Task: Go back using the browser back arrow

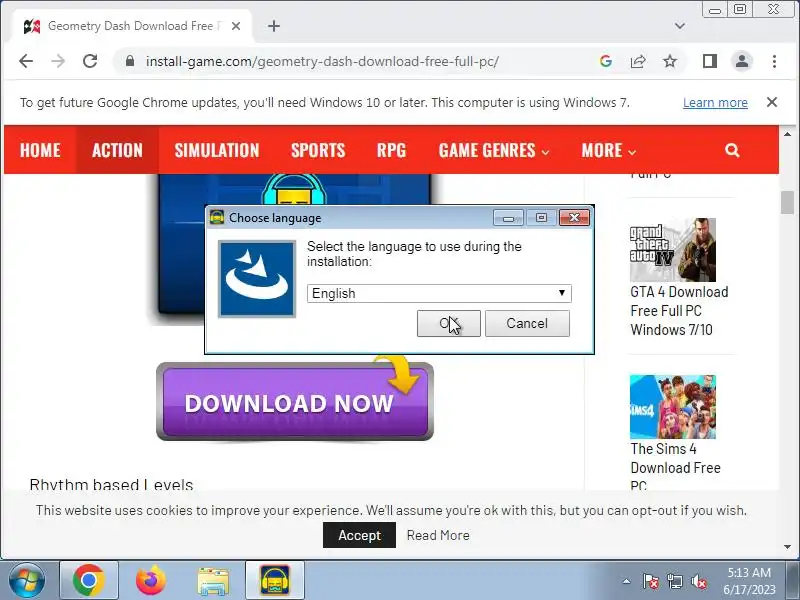Action: click(x=26, y=61)
